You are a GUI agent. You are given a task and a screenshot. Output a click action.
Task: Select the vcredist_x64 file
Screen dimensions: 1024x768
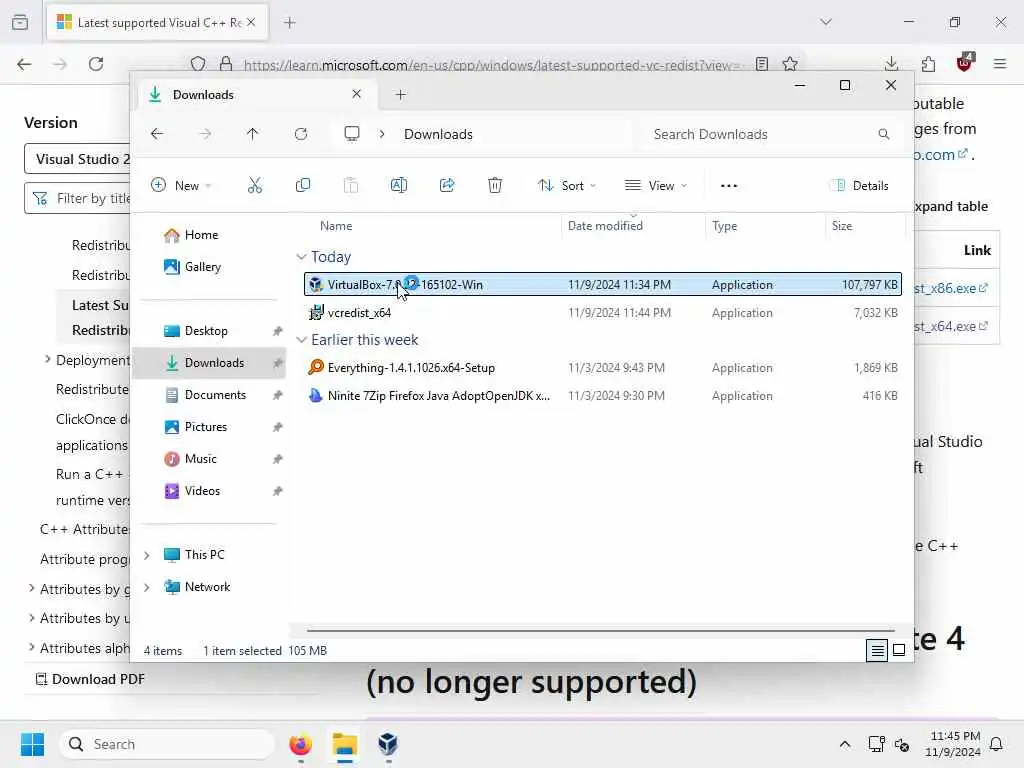603,313
